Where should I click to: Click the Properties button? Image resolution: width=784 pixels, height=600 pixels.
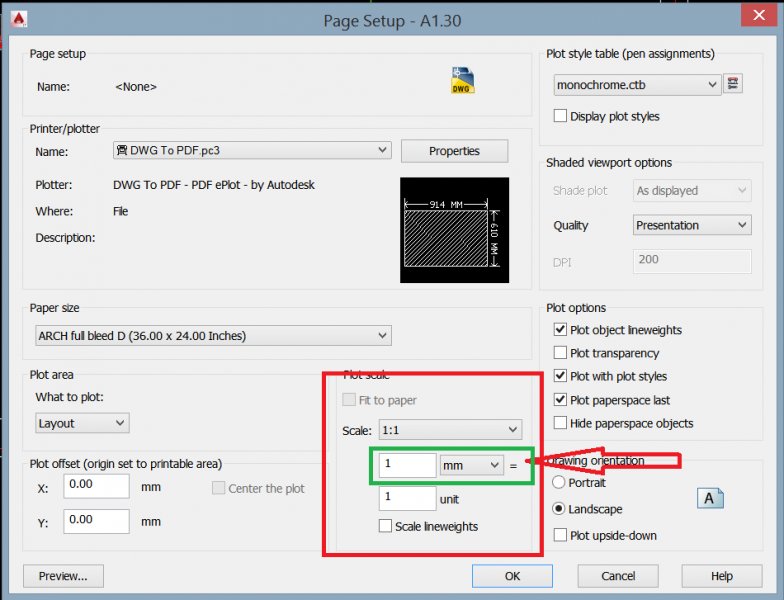[x=454, y=151]
